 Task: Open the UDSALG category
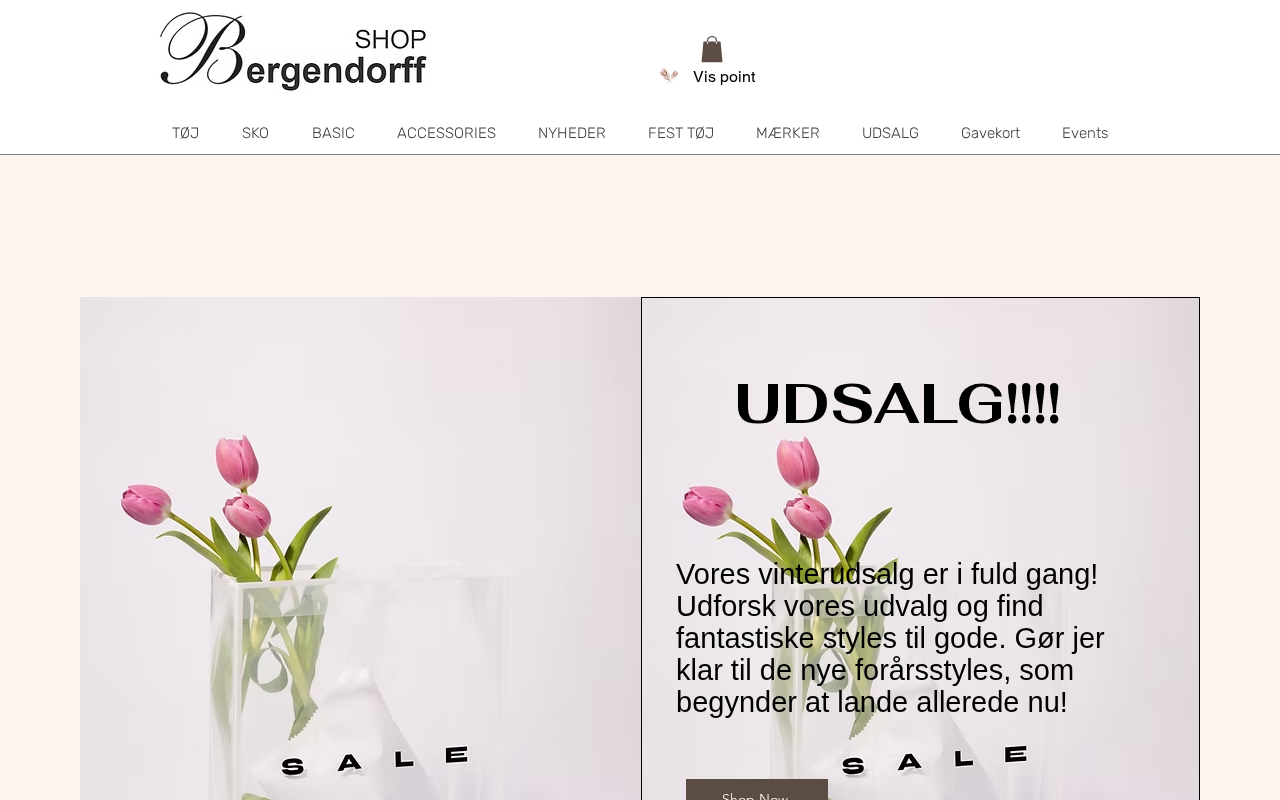890,133
